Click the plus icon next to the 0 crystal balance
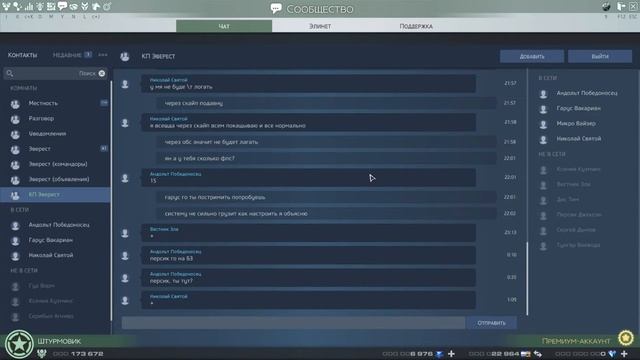Viewport: 640px width, 360px height. 624,353
